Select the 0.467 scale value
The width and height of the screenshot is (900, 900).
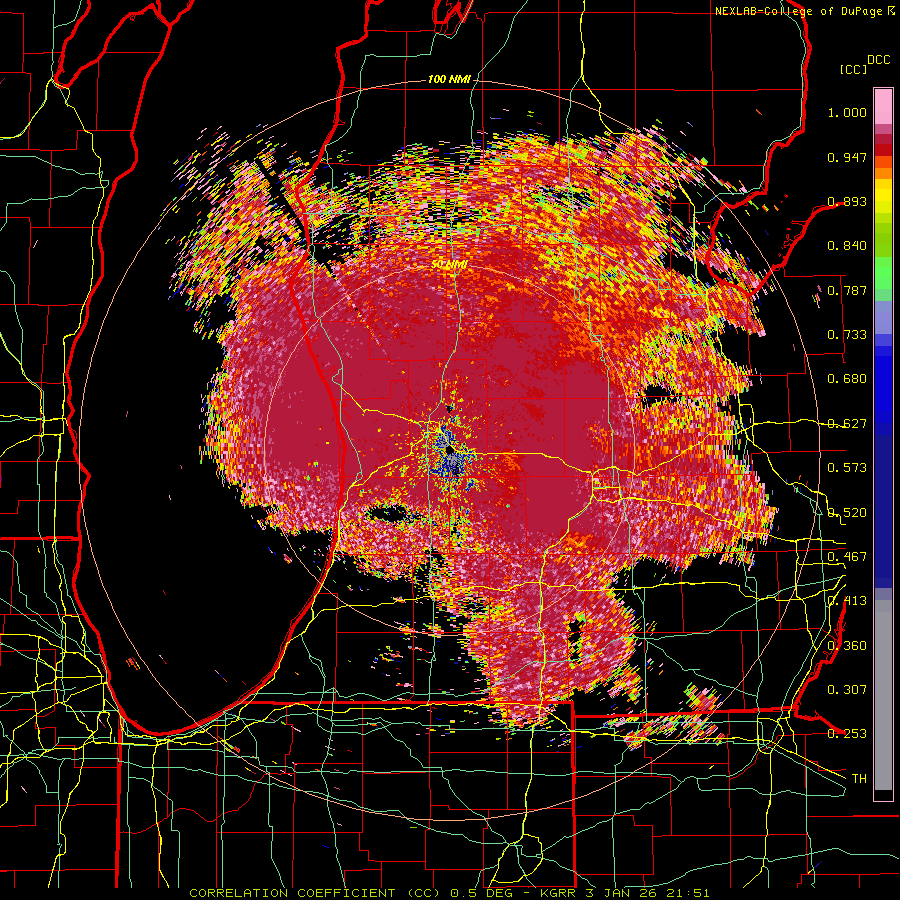pyautogui.click(x=847, y=557)
